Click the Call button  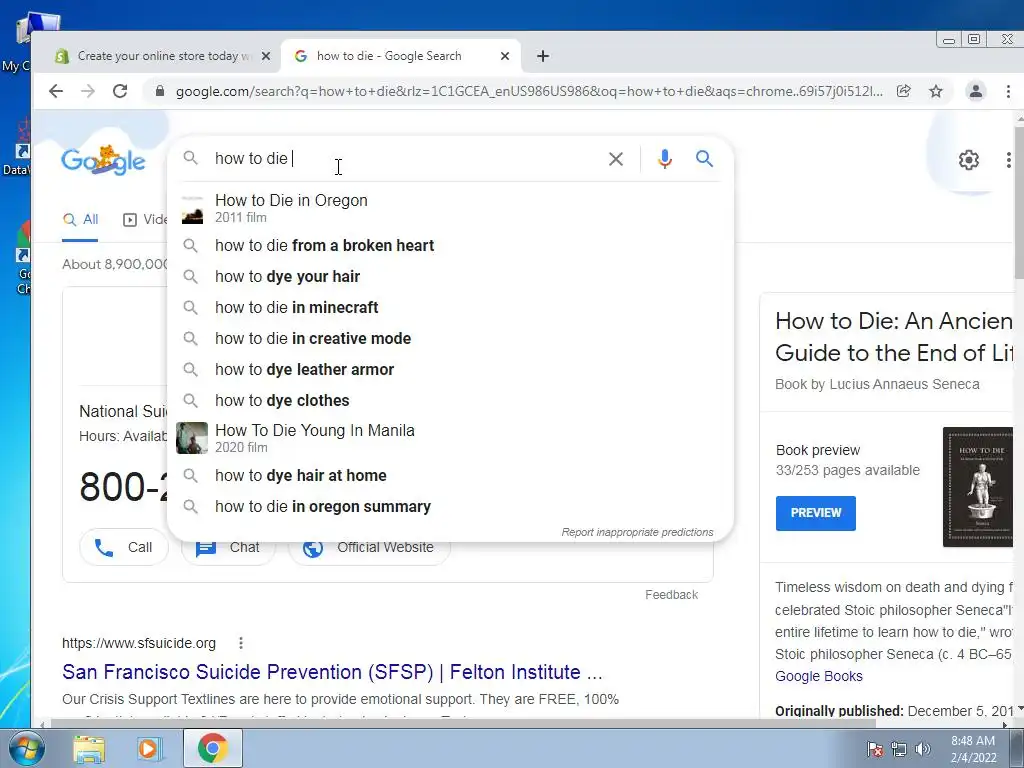pos(124,547)
